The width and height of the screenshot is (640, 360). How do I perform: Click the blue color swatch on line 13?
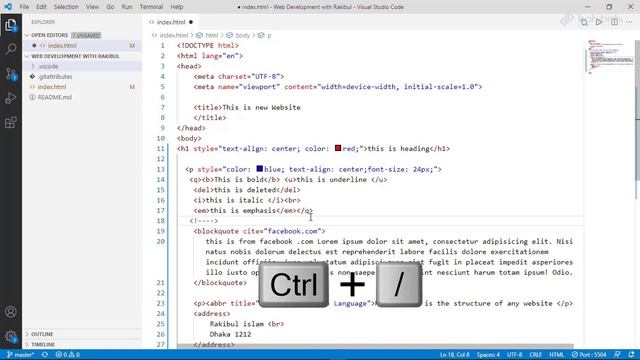(x=260, y=169)
